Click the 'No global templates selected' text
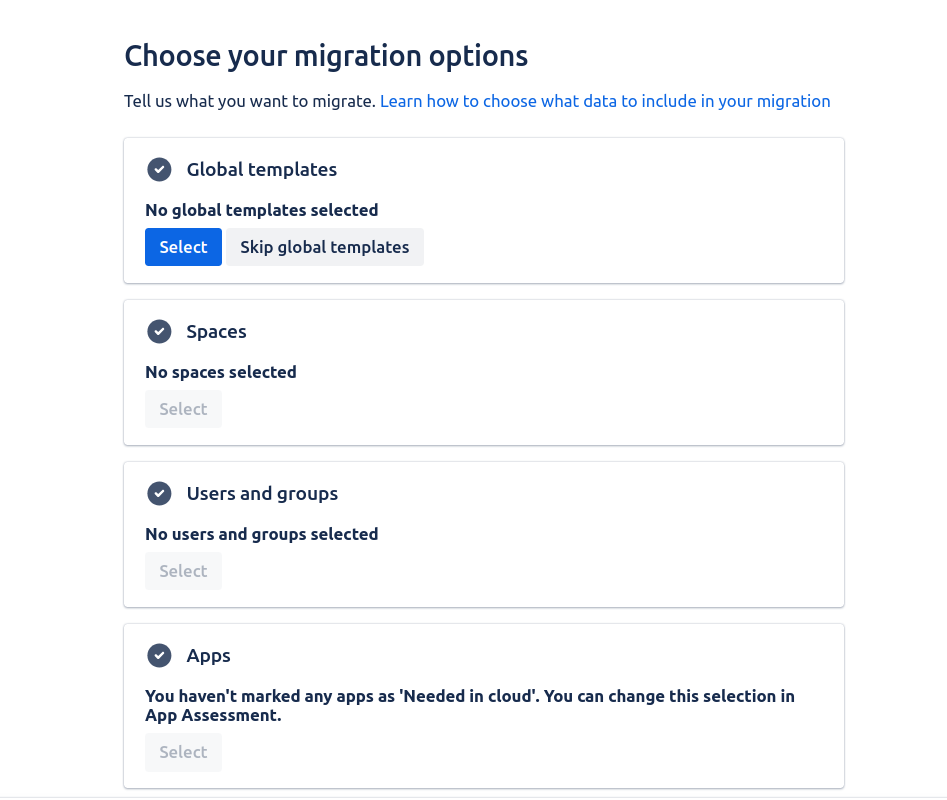This screenshot has height=800, width=947. coord(261,210)
